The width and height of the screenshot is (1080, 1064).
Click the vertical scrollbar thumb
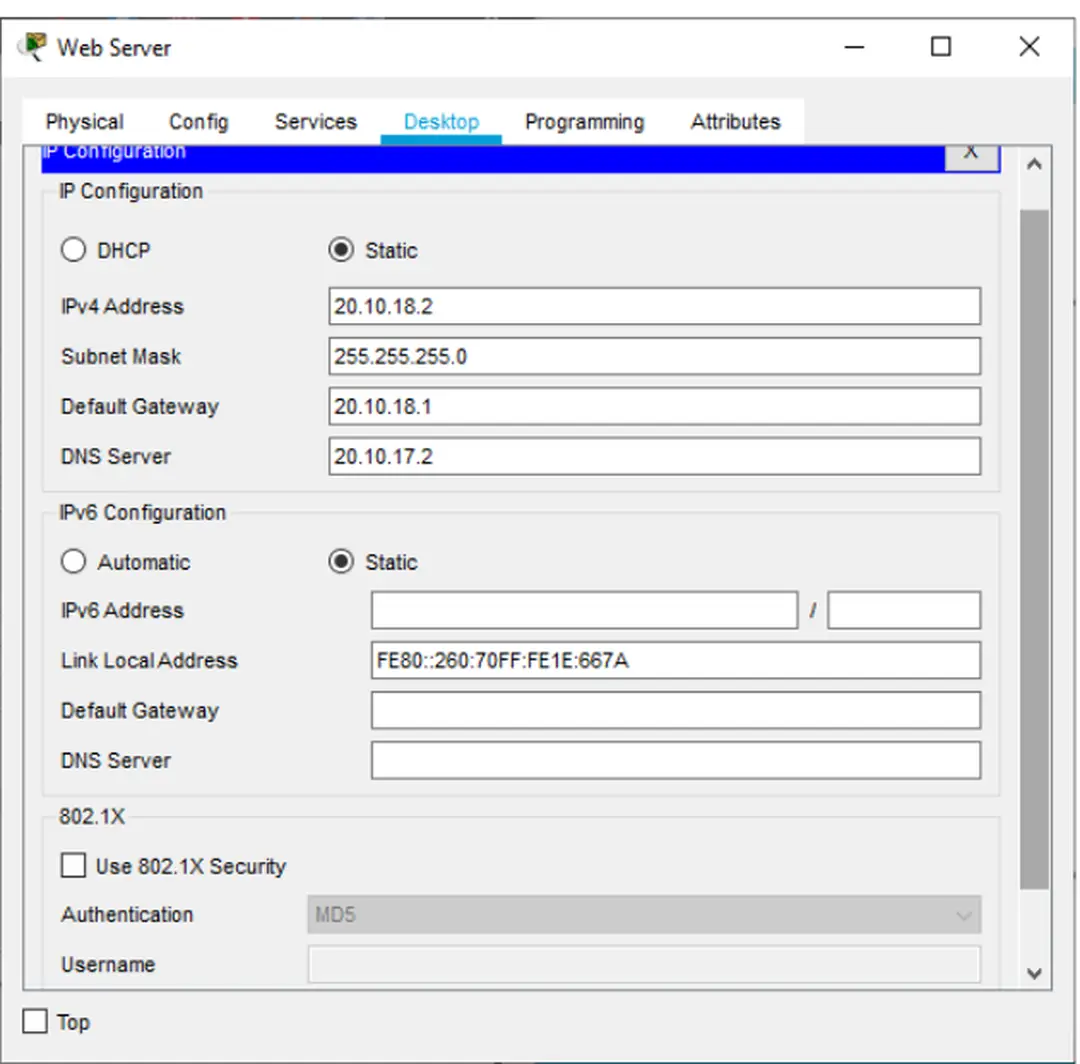point(1035,548)
